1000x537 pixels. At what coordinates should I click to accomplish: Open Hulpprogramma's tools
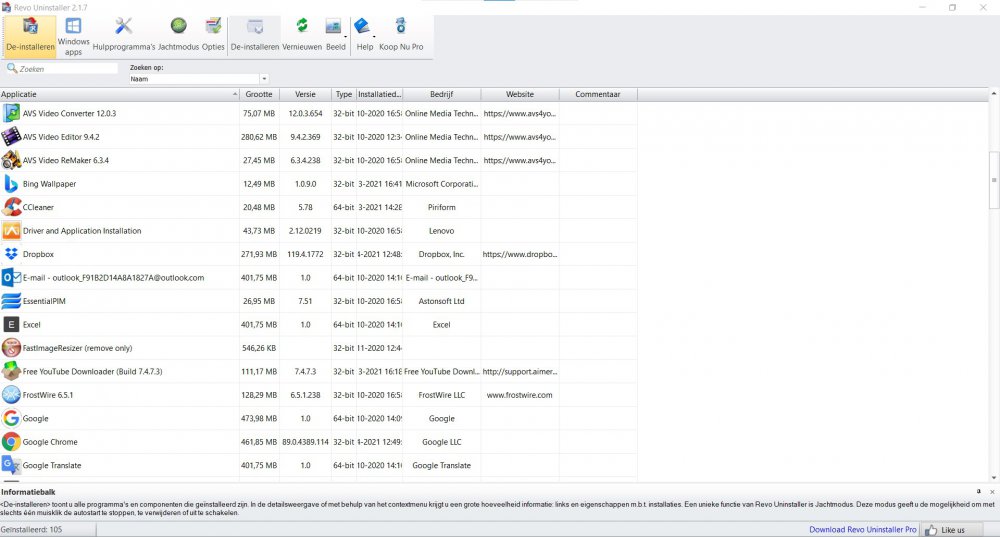tap(124, 34)
